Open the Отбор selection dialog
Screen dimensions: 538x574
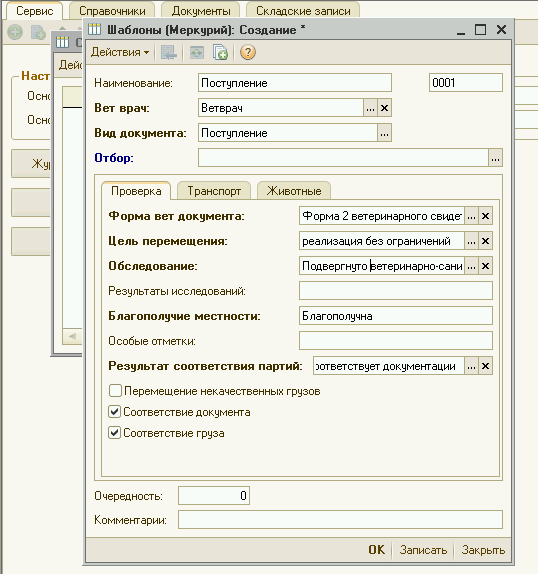tap(496, 158)
